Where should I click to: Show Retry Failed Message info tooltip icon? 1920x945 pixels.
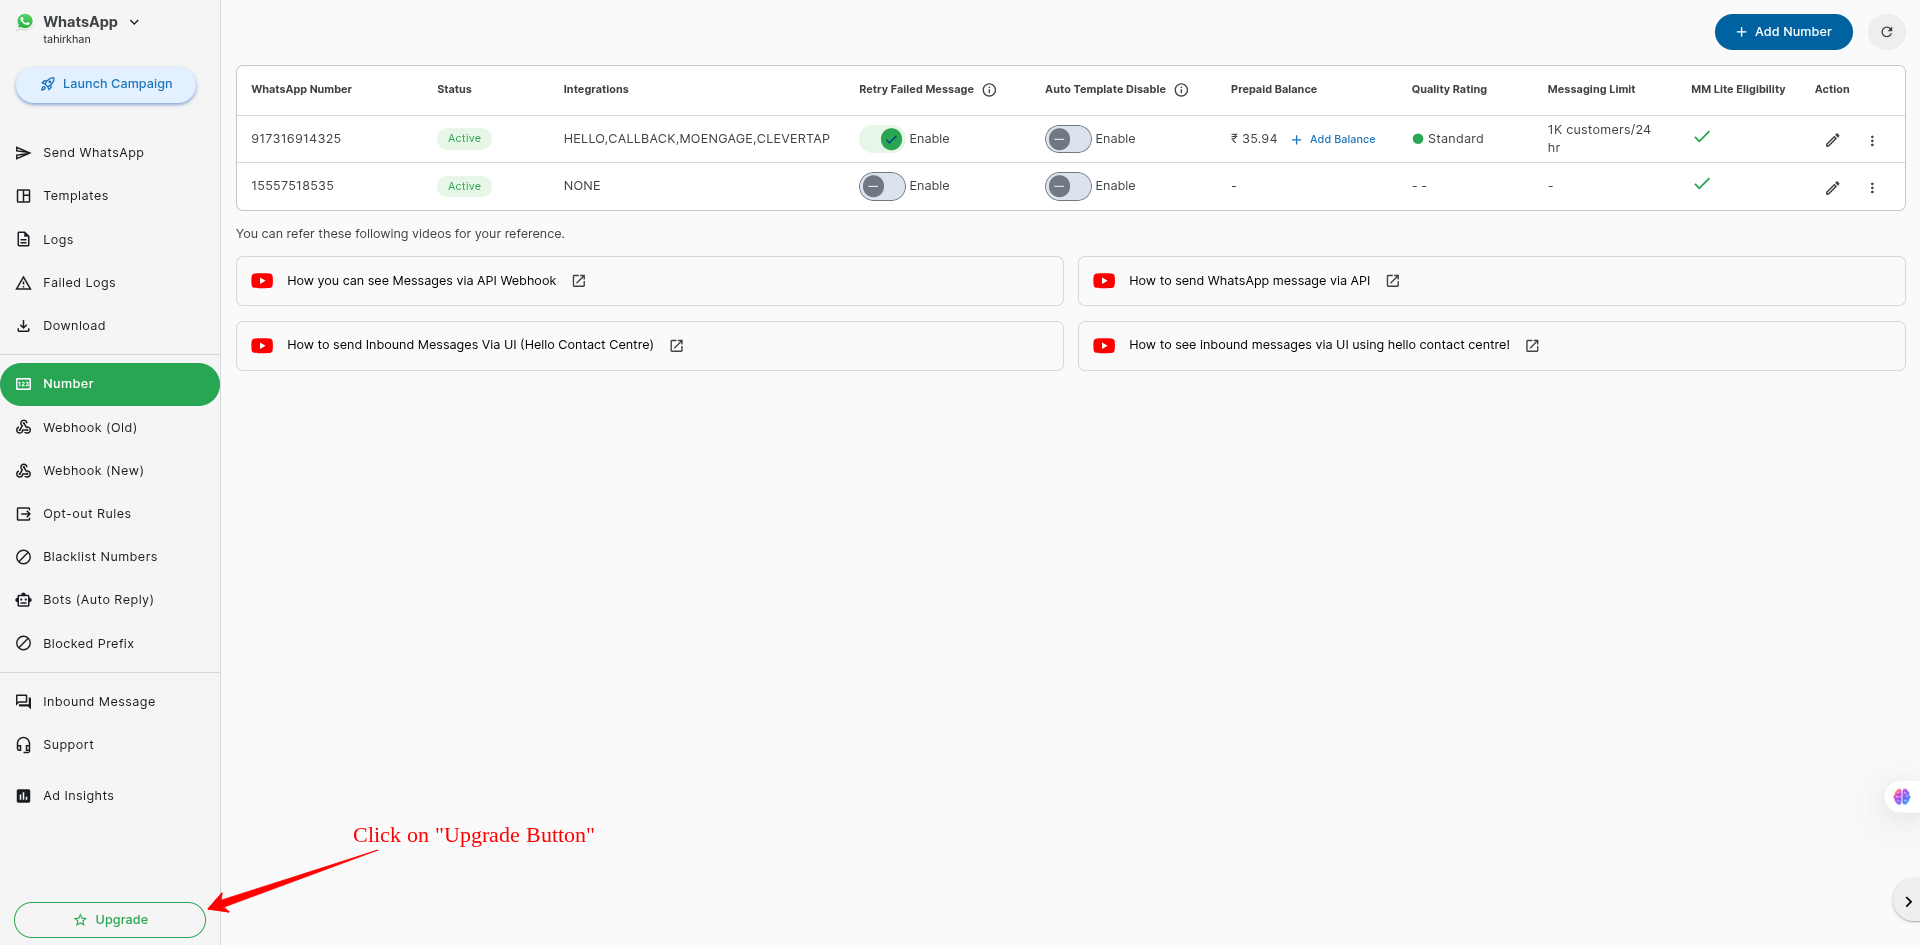coord(989,90)
